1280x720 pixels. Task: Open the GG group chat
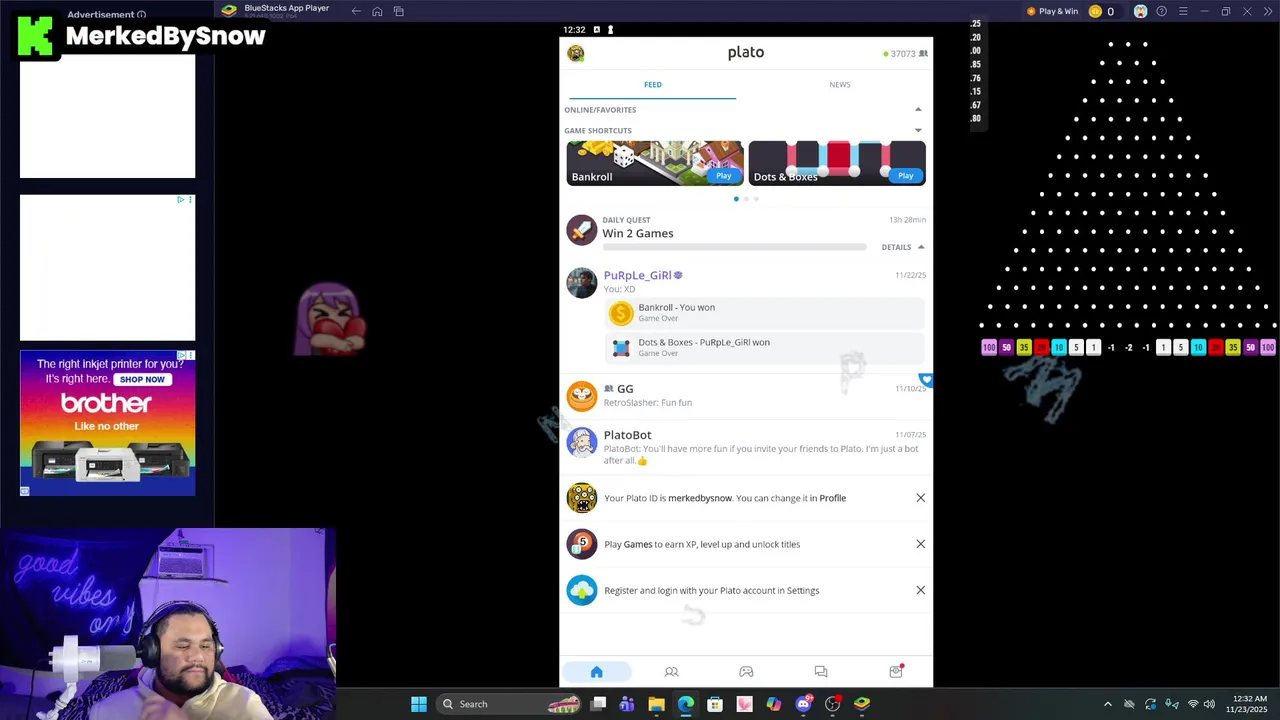746,396
